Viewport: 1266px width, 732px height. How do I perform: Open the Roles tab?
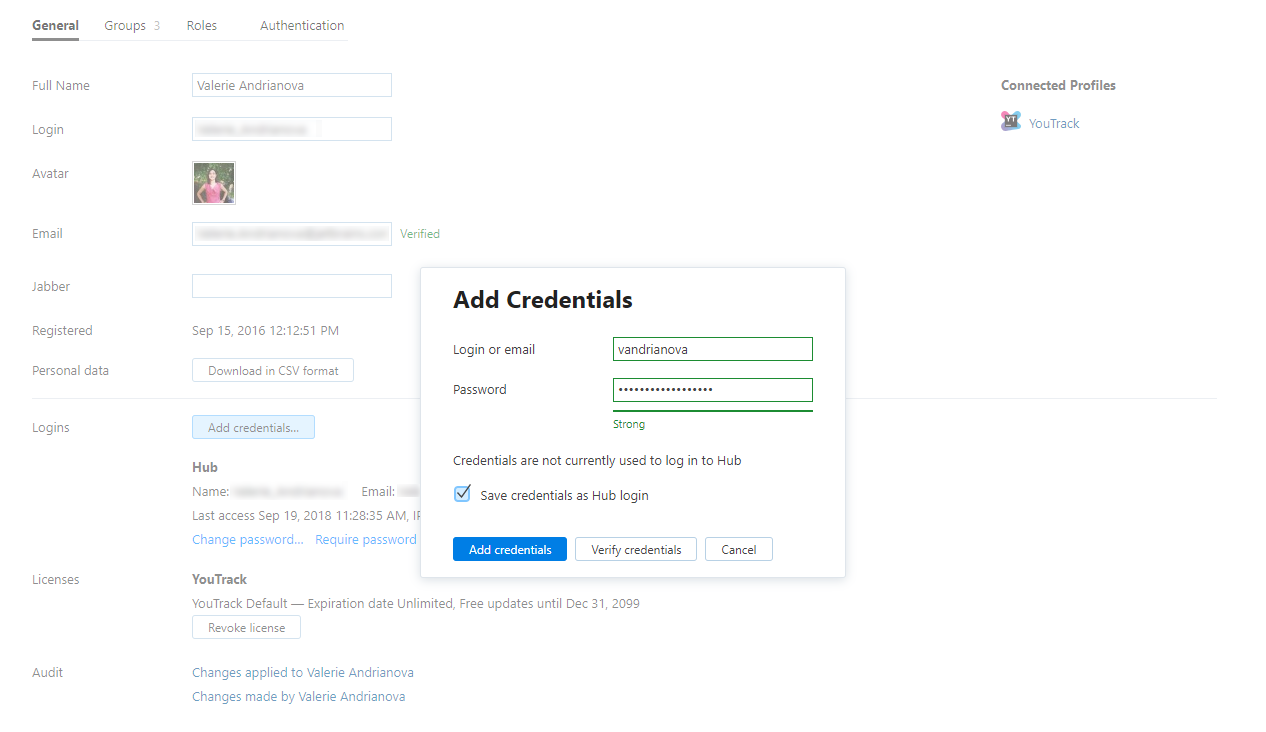pos(202,26)
